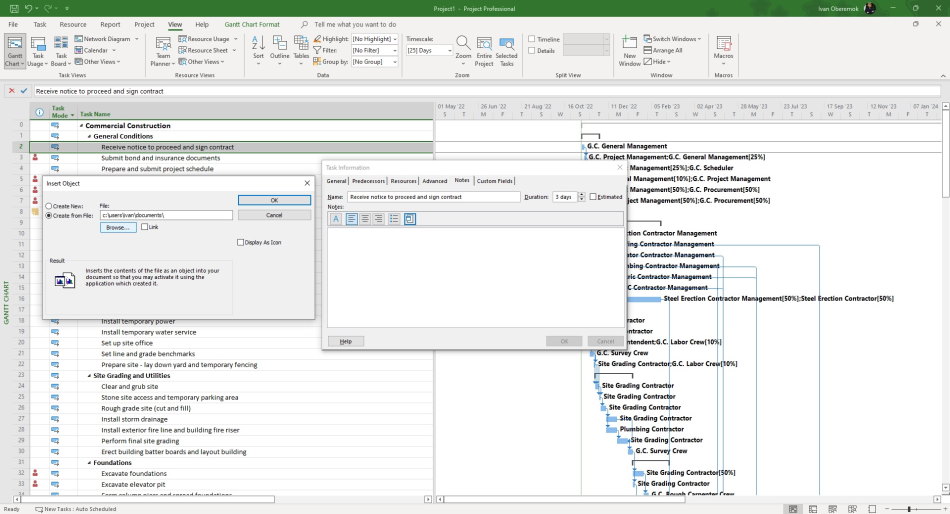The image size is (950, 514).
Task: Check Display As Icon checkbox
Action: coord(241,242)
